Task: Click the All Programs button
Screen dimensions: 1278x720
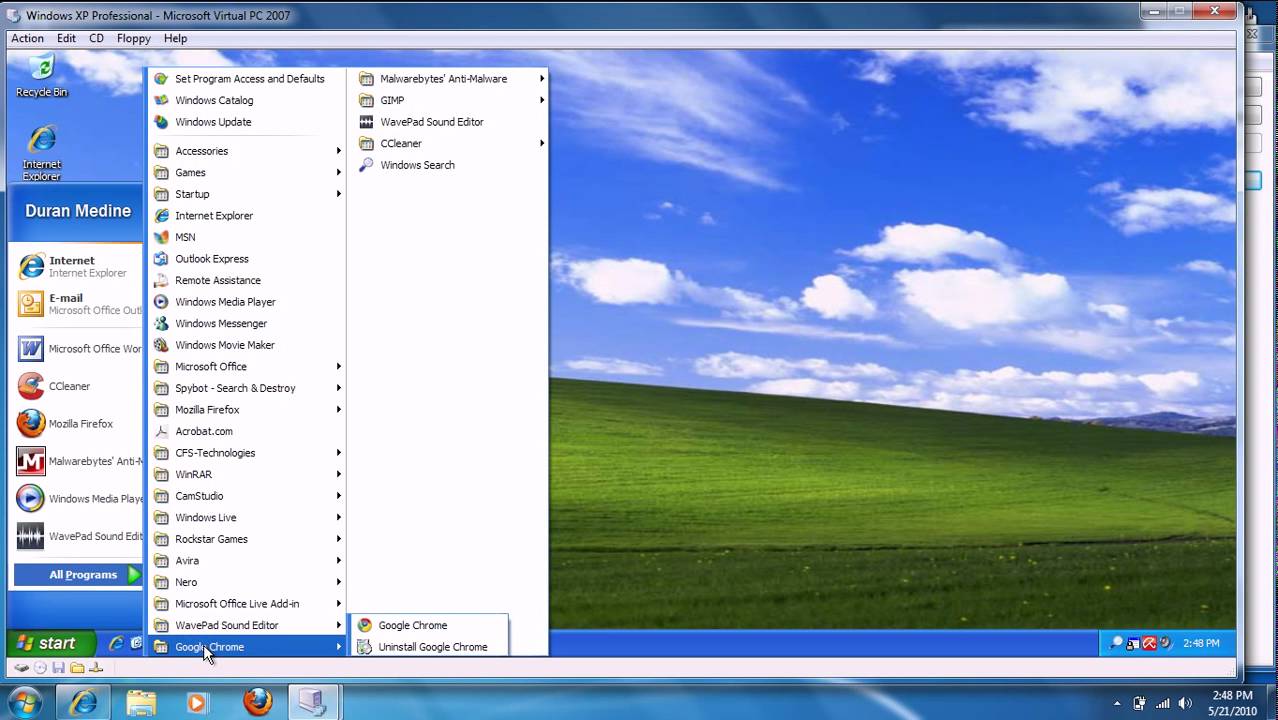Action: (82, 575)
